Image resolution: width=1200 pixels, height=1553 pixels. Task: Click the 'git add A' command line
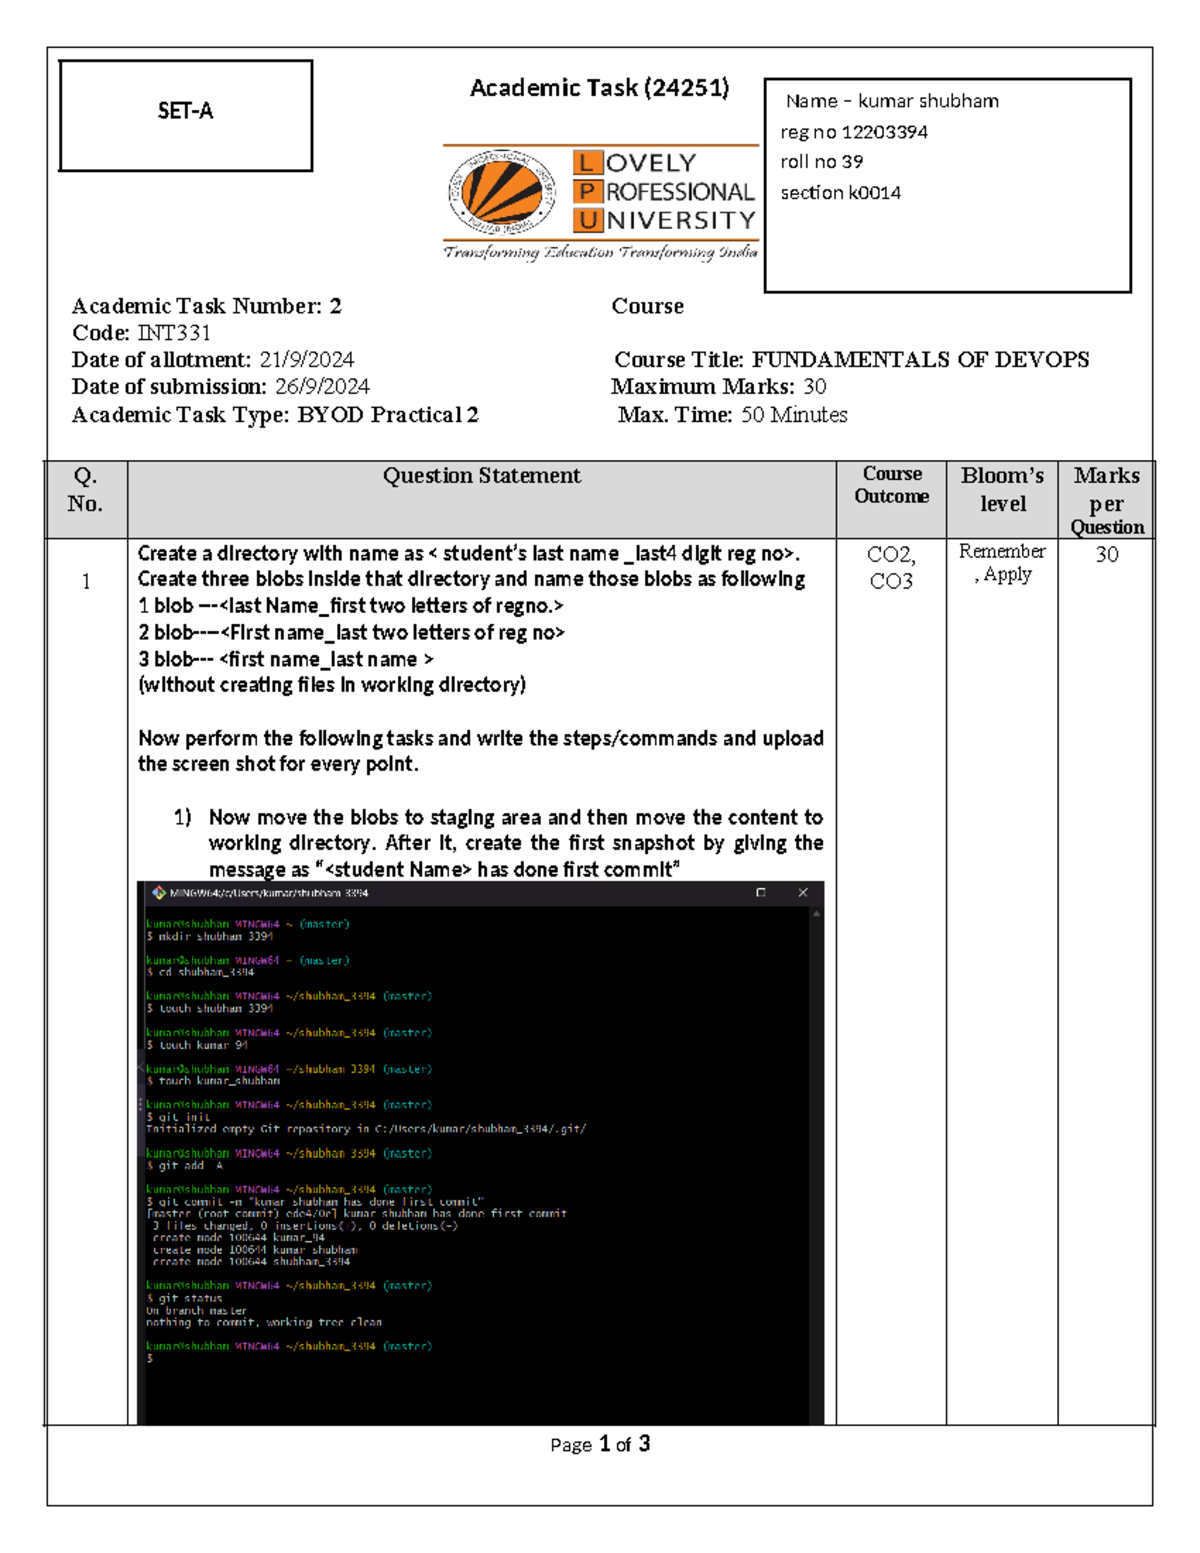185,1166
